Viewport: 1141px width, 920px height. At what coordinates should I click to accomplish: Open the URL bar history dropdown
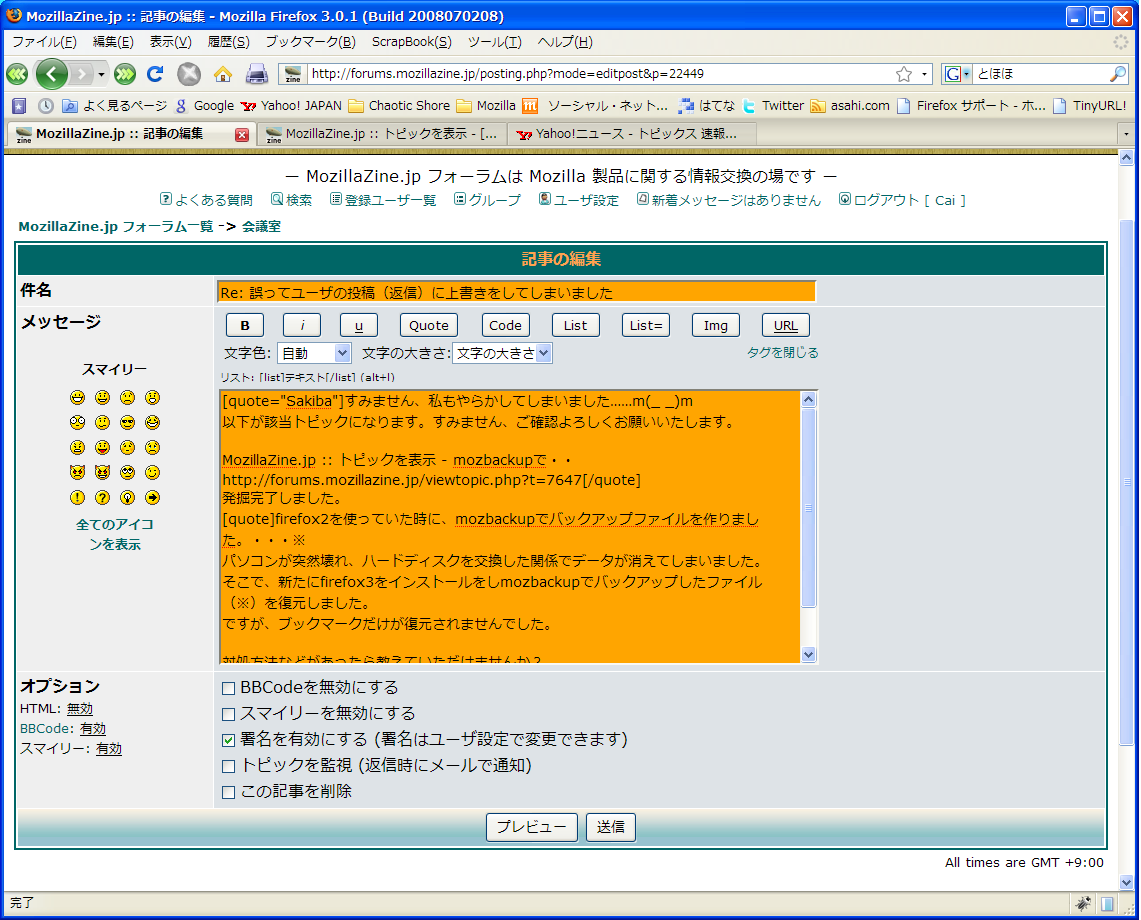click(x=924, y=74)
